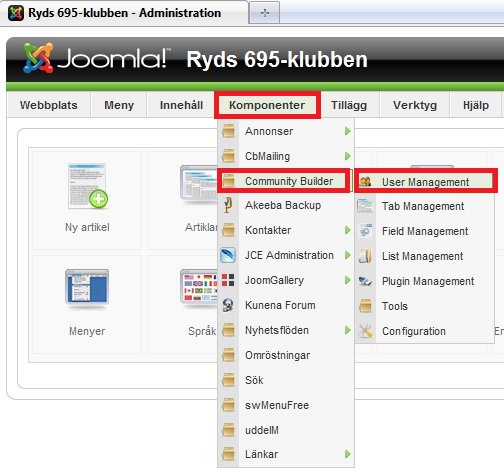
Task: Click the Joomla logo in header
Action: click(97, 59)
